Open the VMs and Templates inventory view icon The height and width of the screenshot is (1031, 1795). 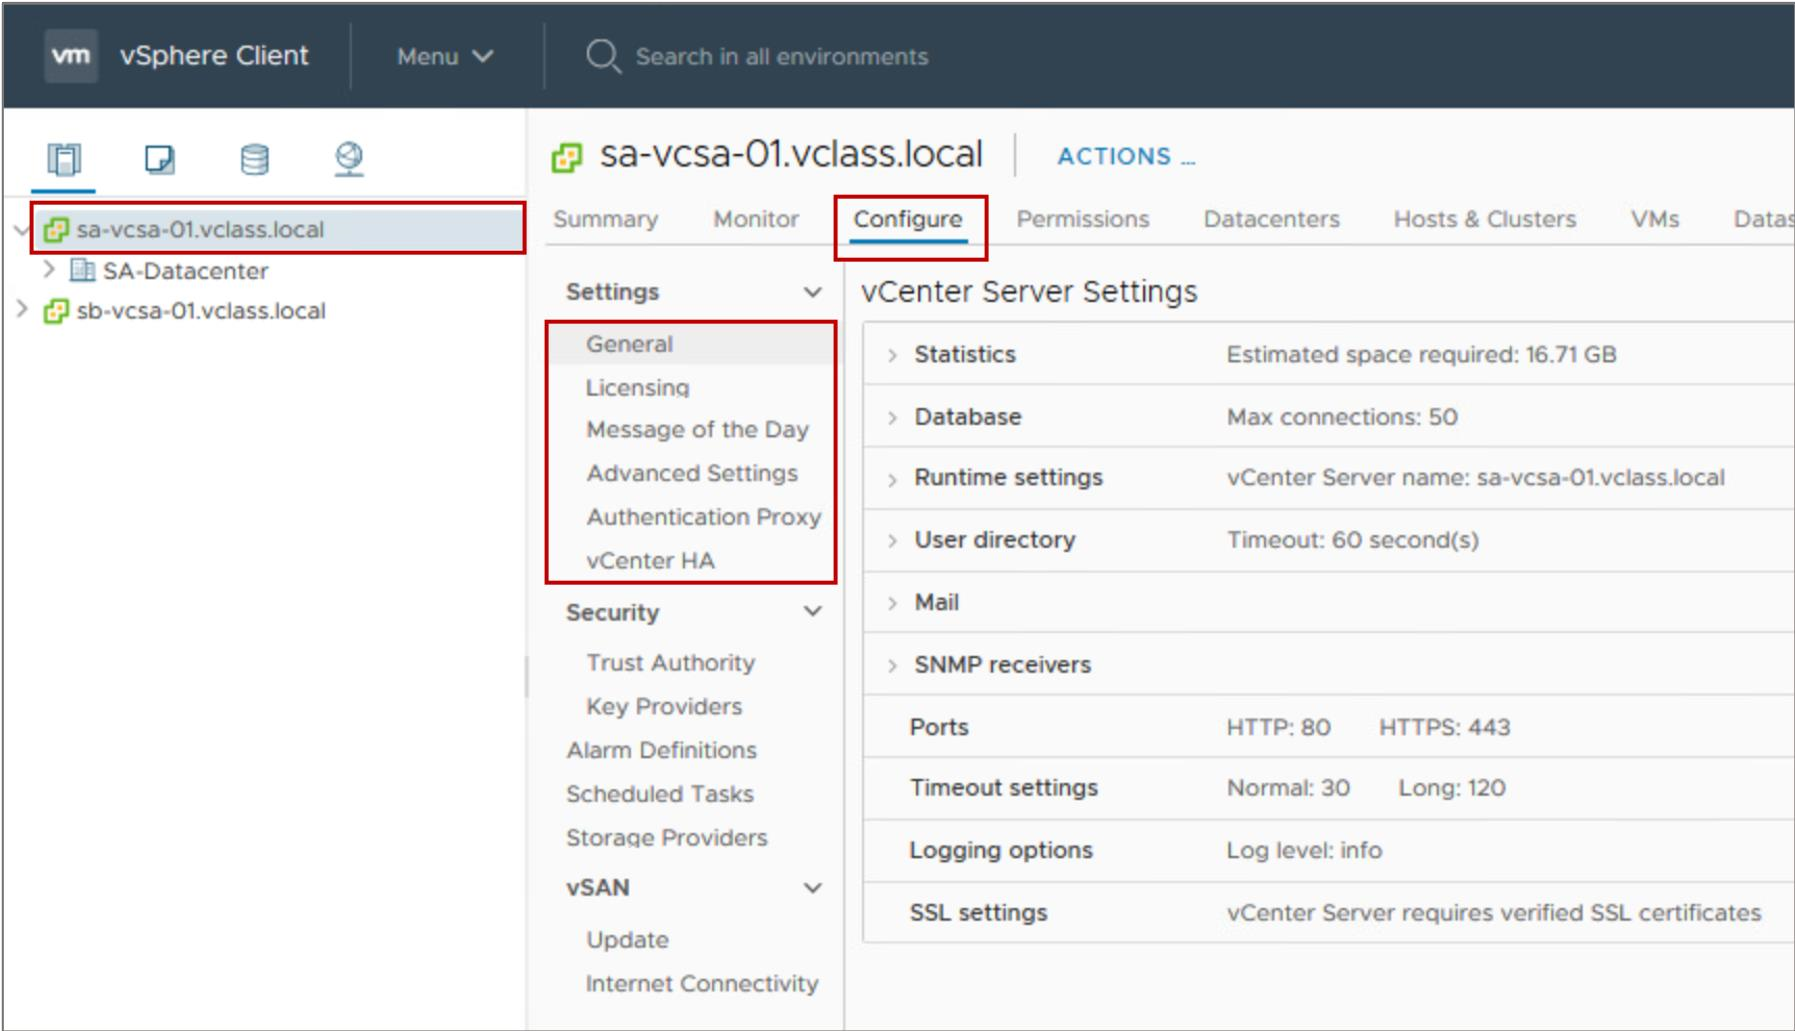[x=159, y=159]
